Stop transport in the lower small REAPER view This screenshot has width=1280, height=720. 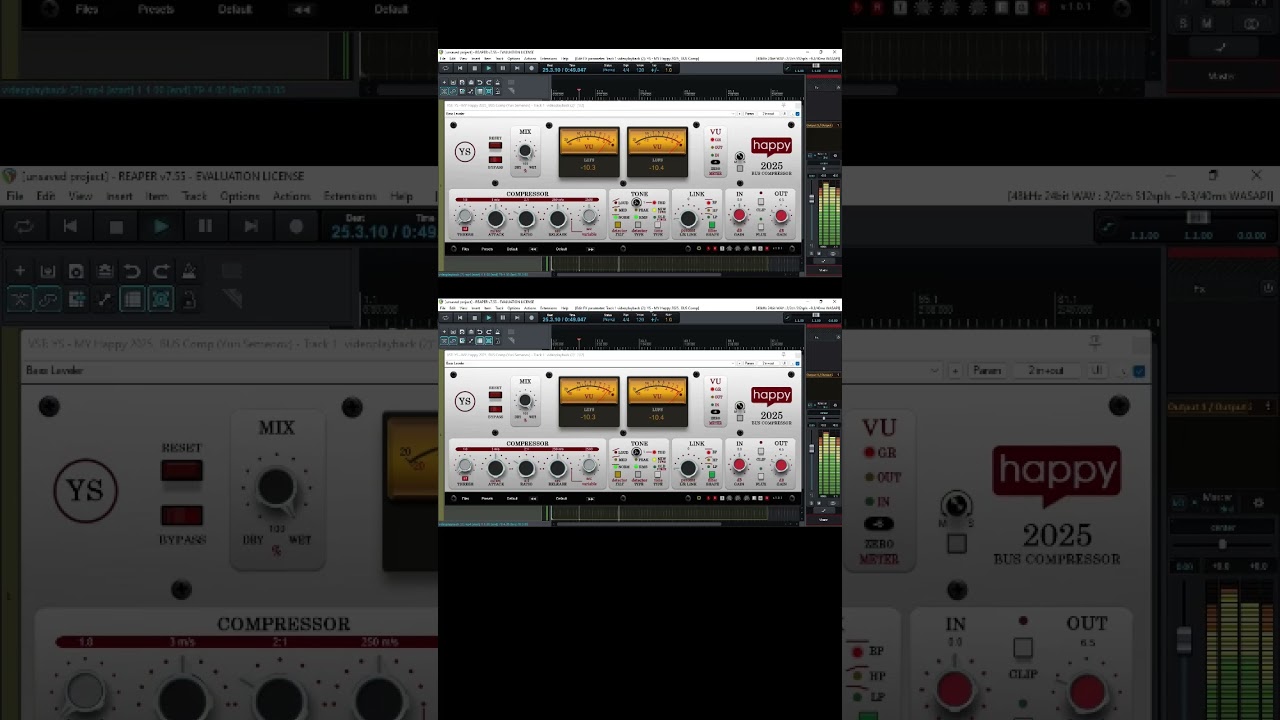coord(475,318)
